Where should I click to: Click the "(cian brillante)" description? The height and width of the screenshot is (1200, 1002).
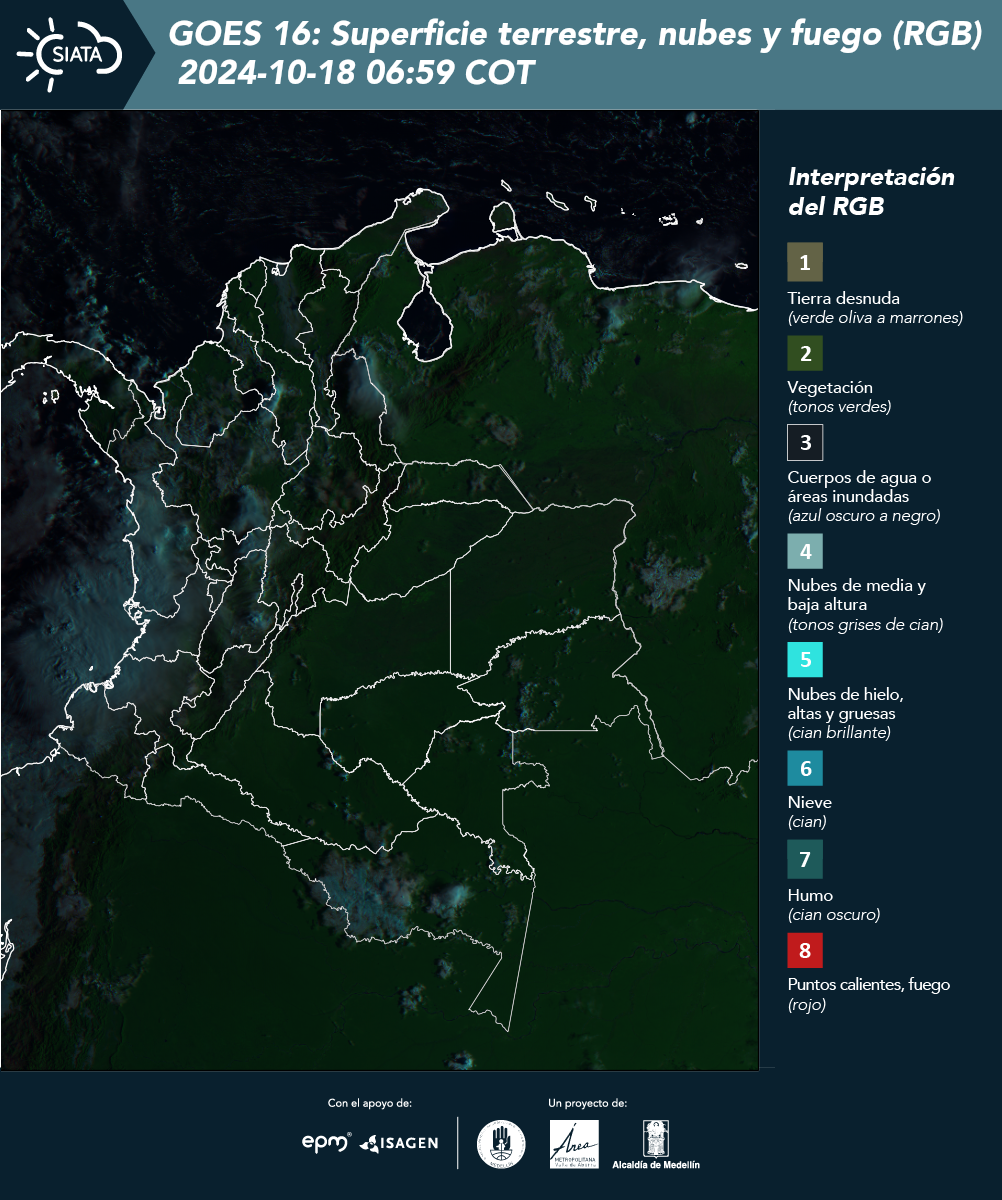click(839, 732)
